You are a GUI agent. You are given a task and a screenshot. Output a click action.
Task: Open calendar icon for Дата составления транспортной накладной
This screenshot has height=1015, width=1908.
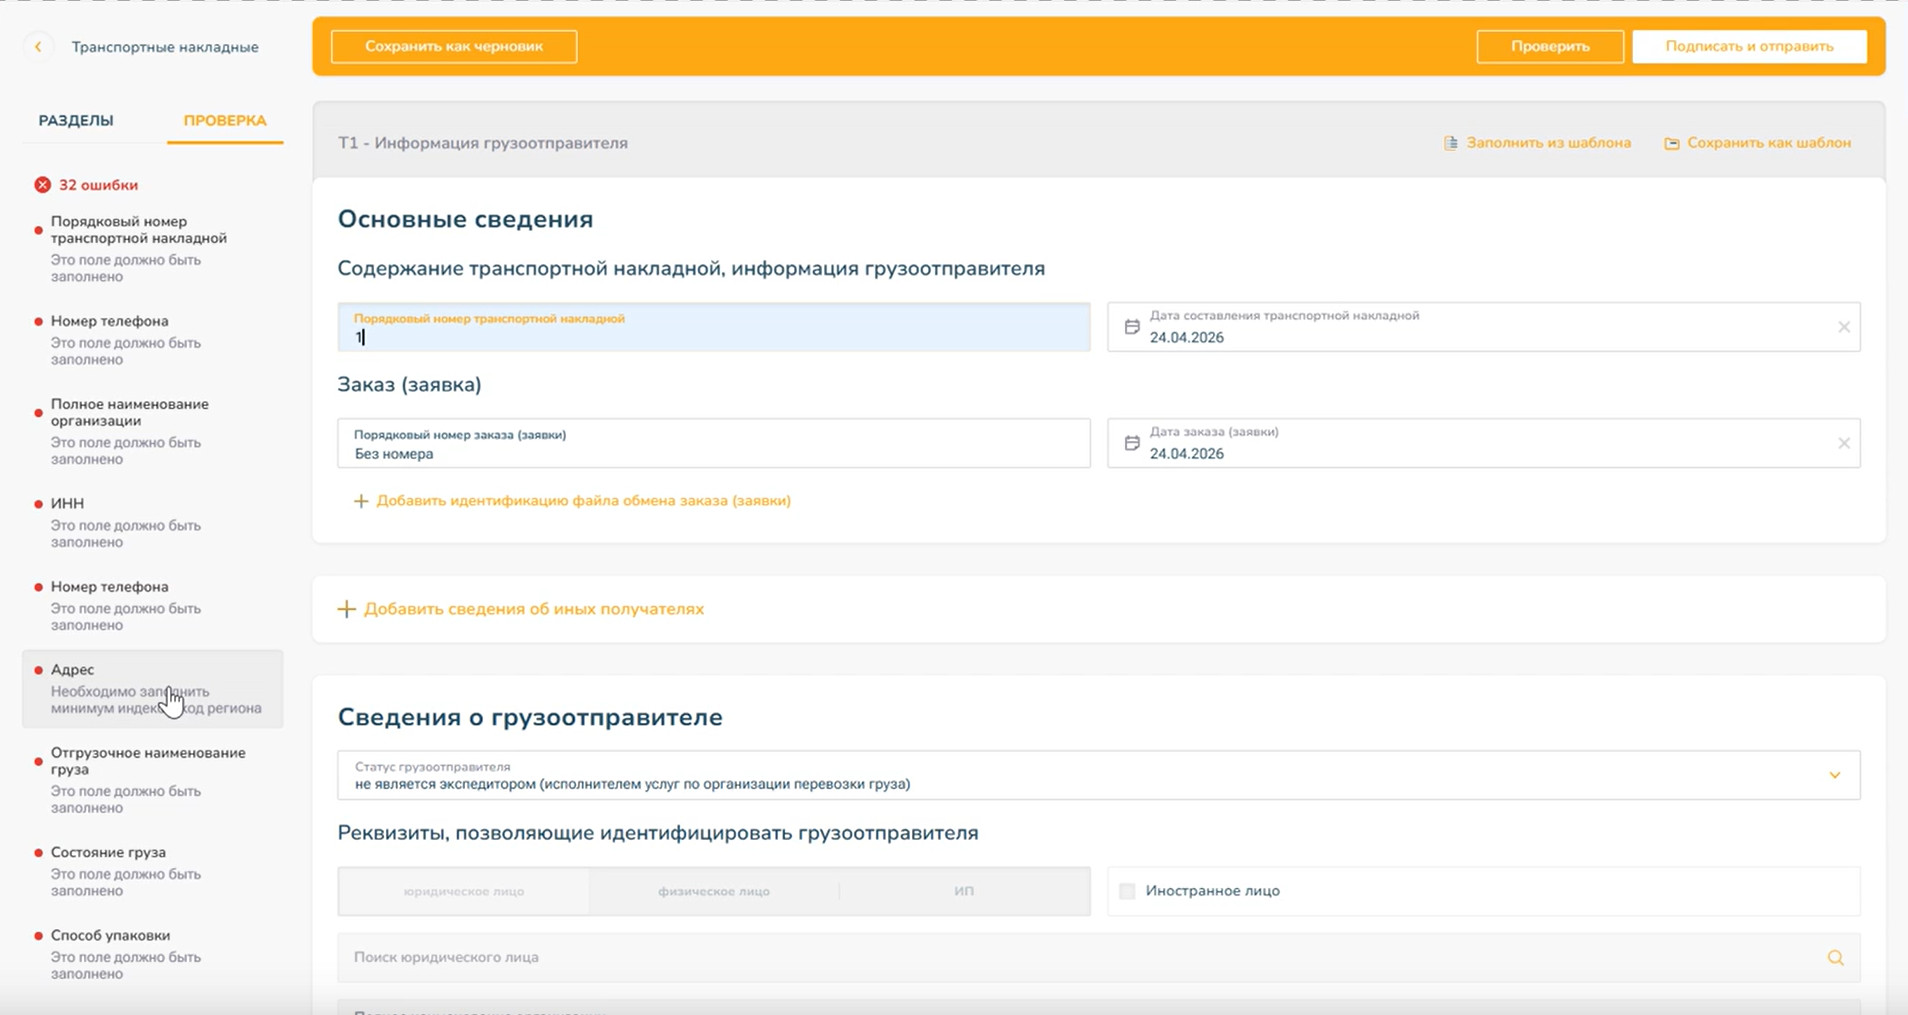pos(1132,327)
